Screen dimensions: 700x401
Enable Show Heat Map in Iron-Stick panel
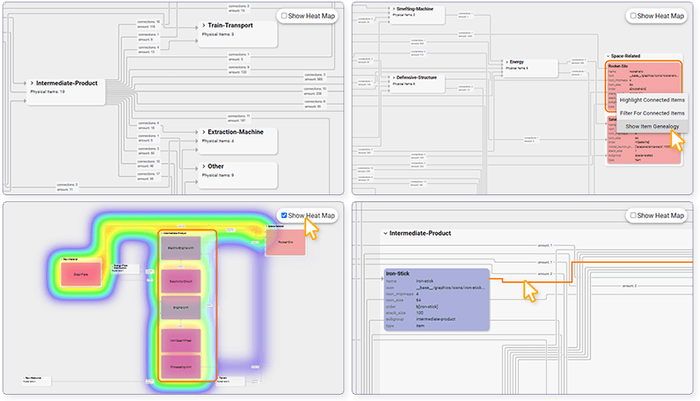[x=633, y=215]
